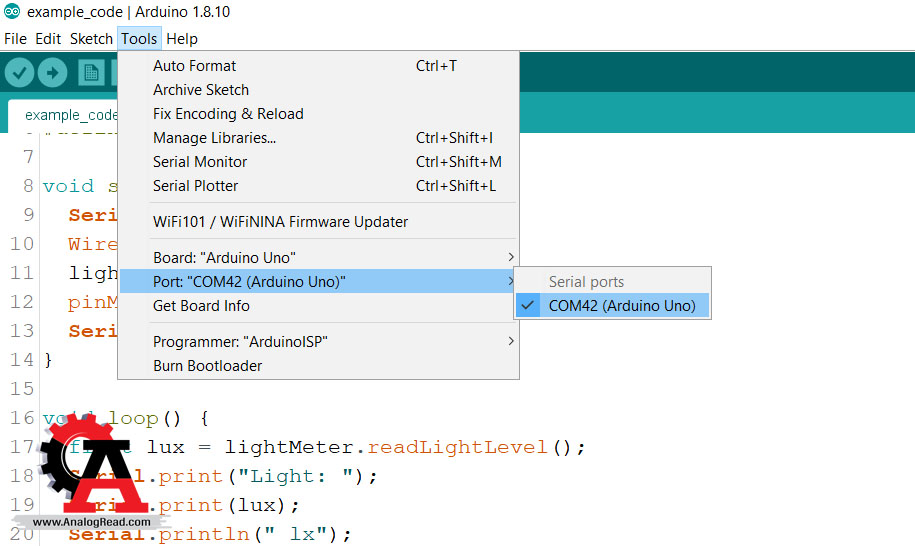The image size is (915, 546).
Task: Select Get Board Info entry
Action: (319, 306)
